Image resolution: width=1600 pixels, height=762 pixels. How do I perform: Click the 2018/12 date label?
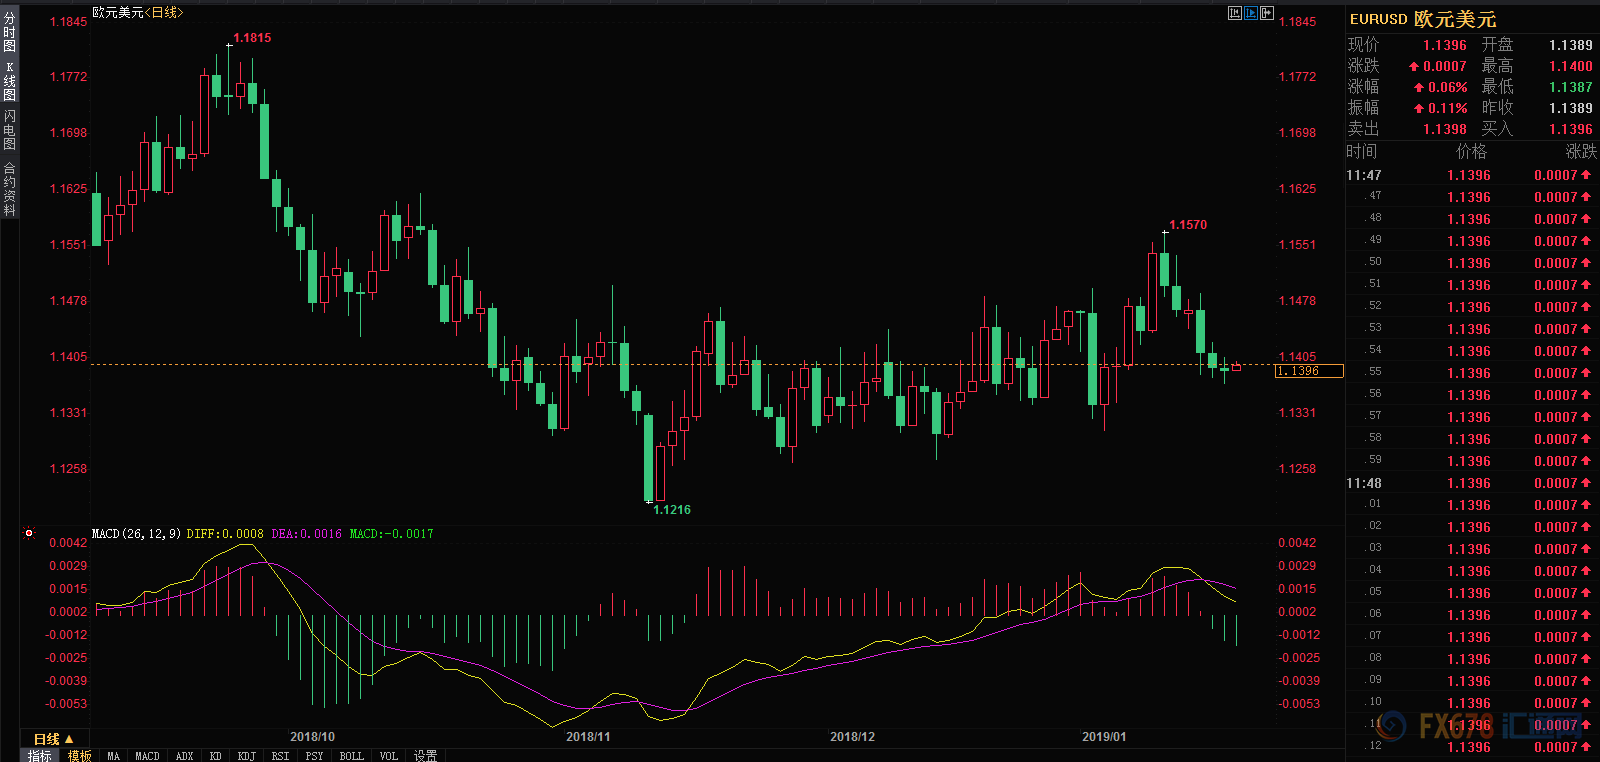click(852, 737)
